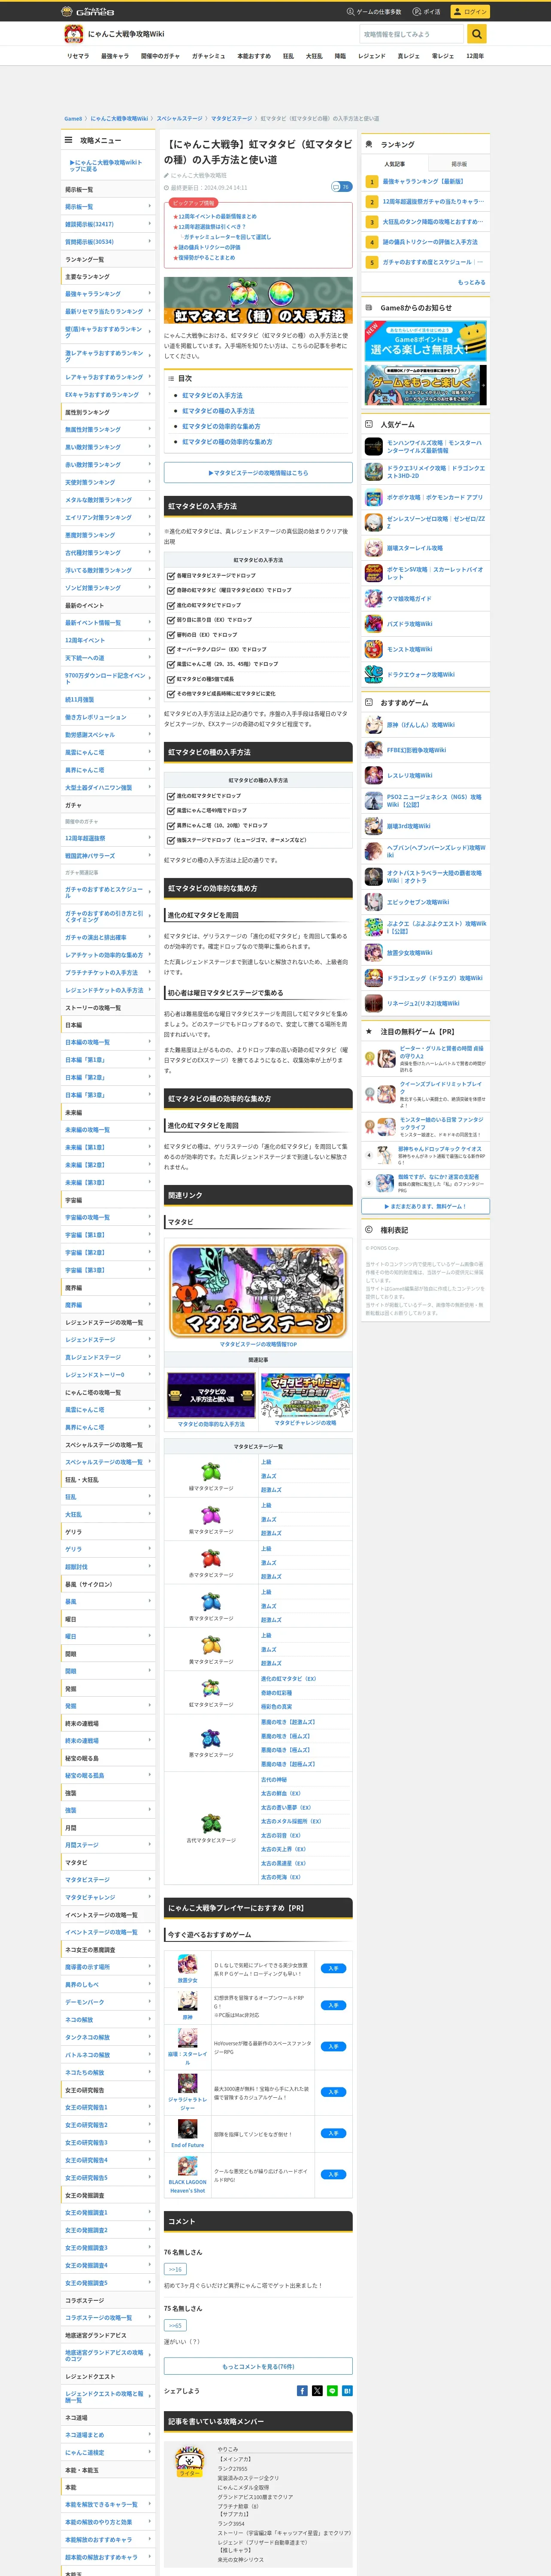Click the >>16 reply link in comments
This screenshot has width=551, height=2576.
(175, 2269)
